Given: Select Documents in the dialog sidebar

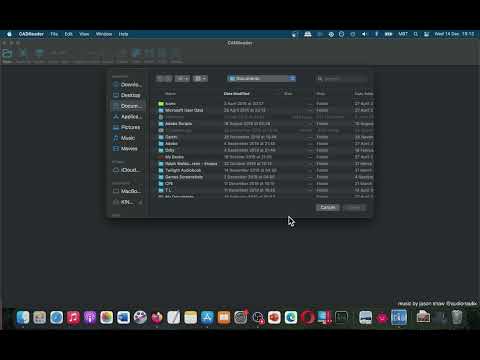Looking at the screenshot, I should pos(128,106).
